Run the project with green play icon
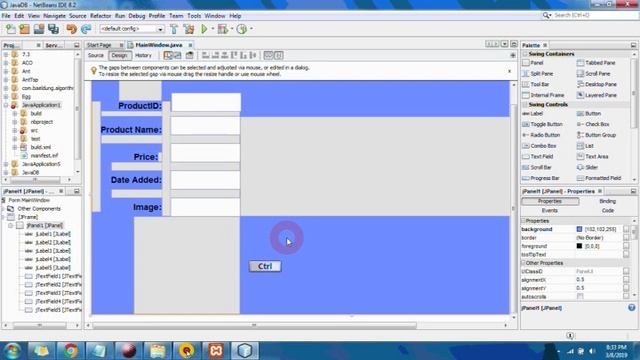 point(204,29)
